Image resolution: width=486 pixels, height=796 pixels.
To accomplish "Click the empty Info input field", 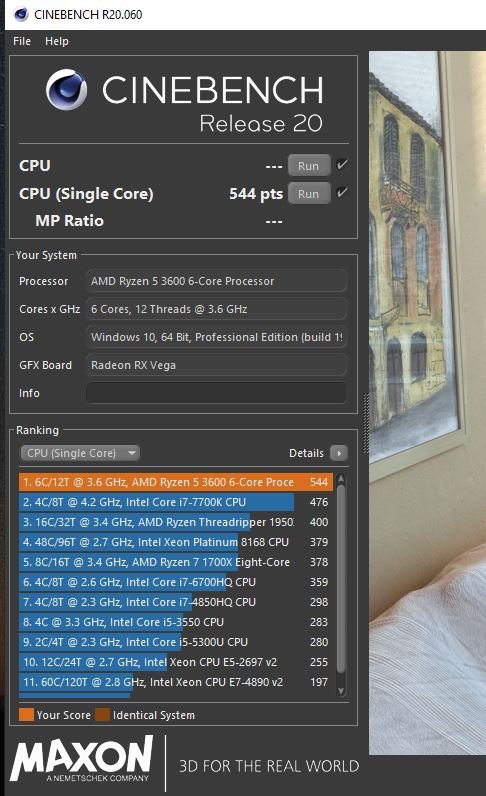I will pyautogui.click(x=217, y=393).
